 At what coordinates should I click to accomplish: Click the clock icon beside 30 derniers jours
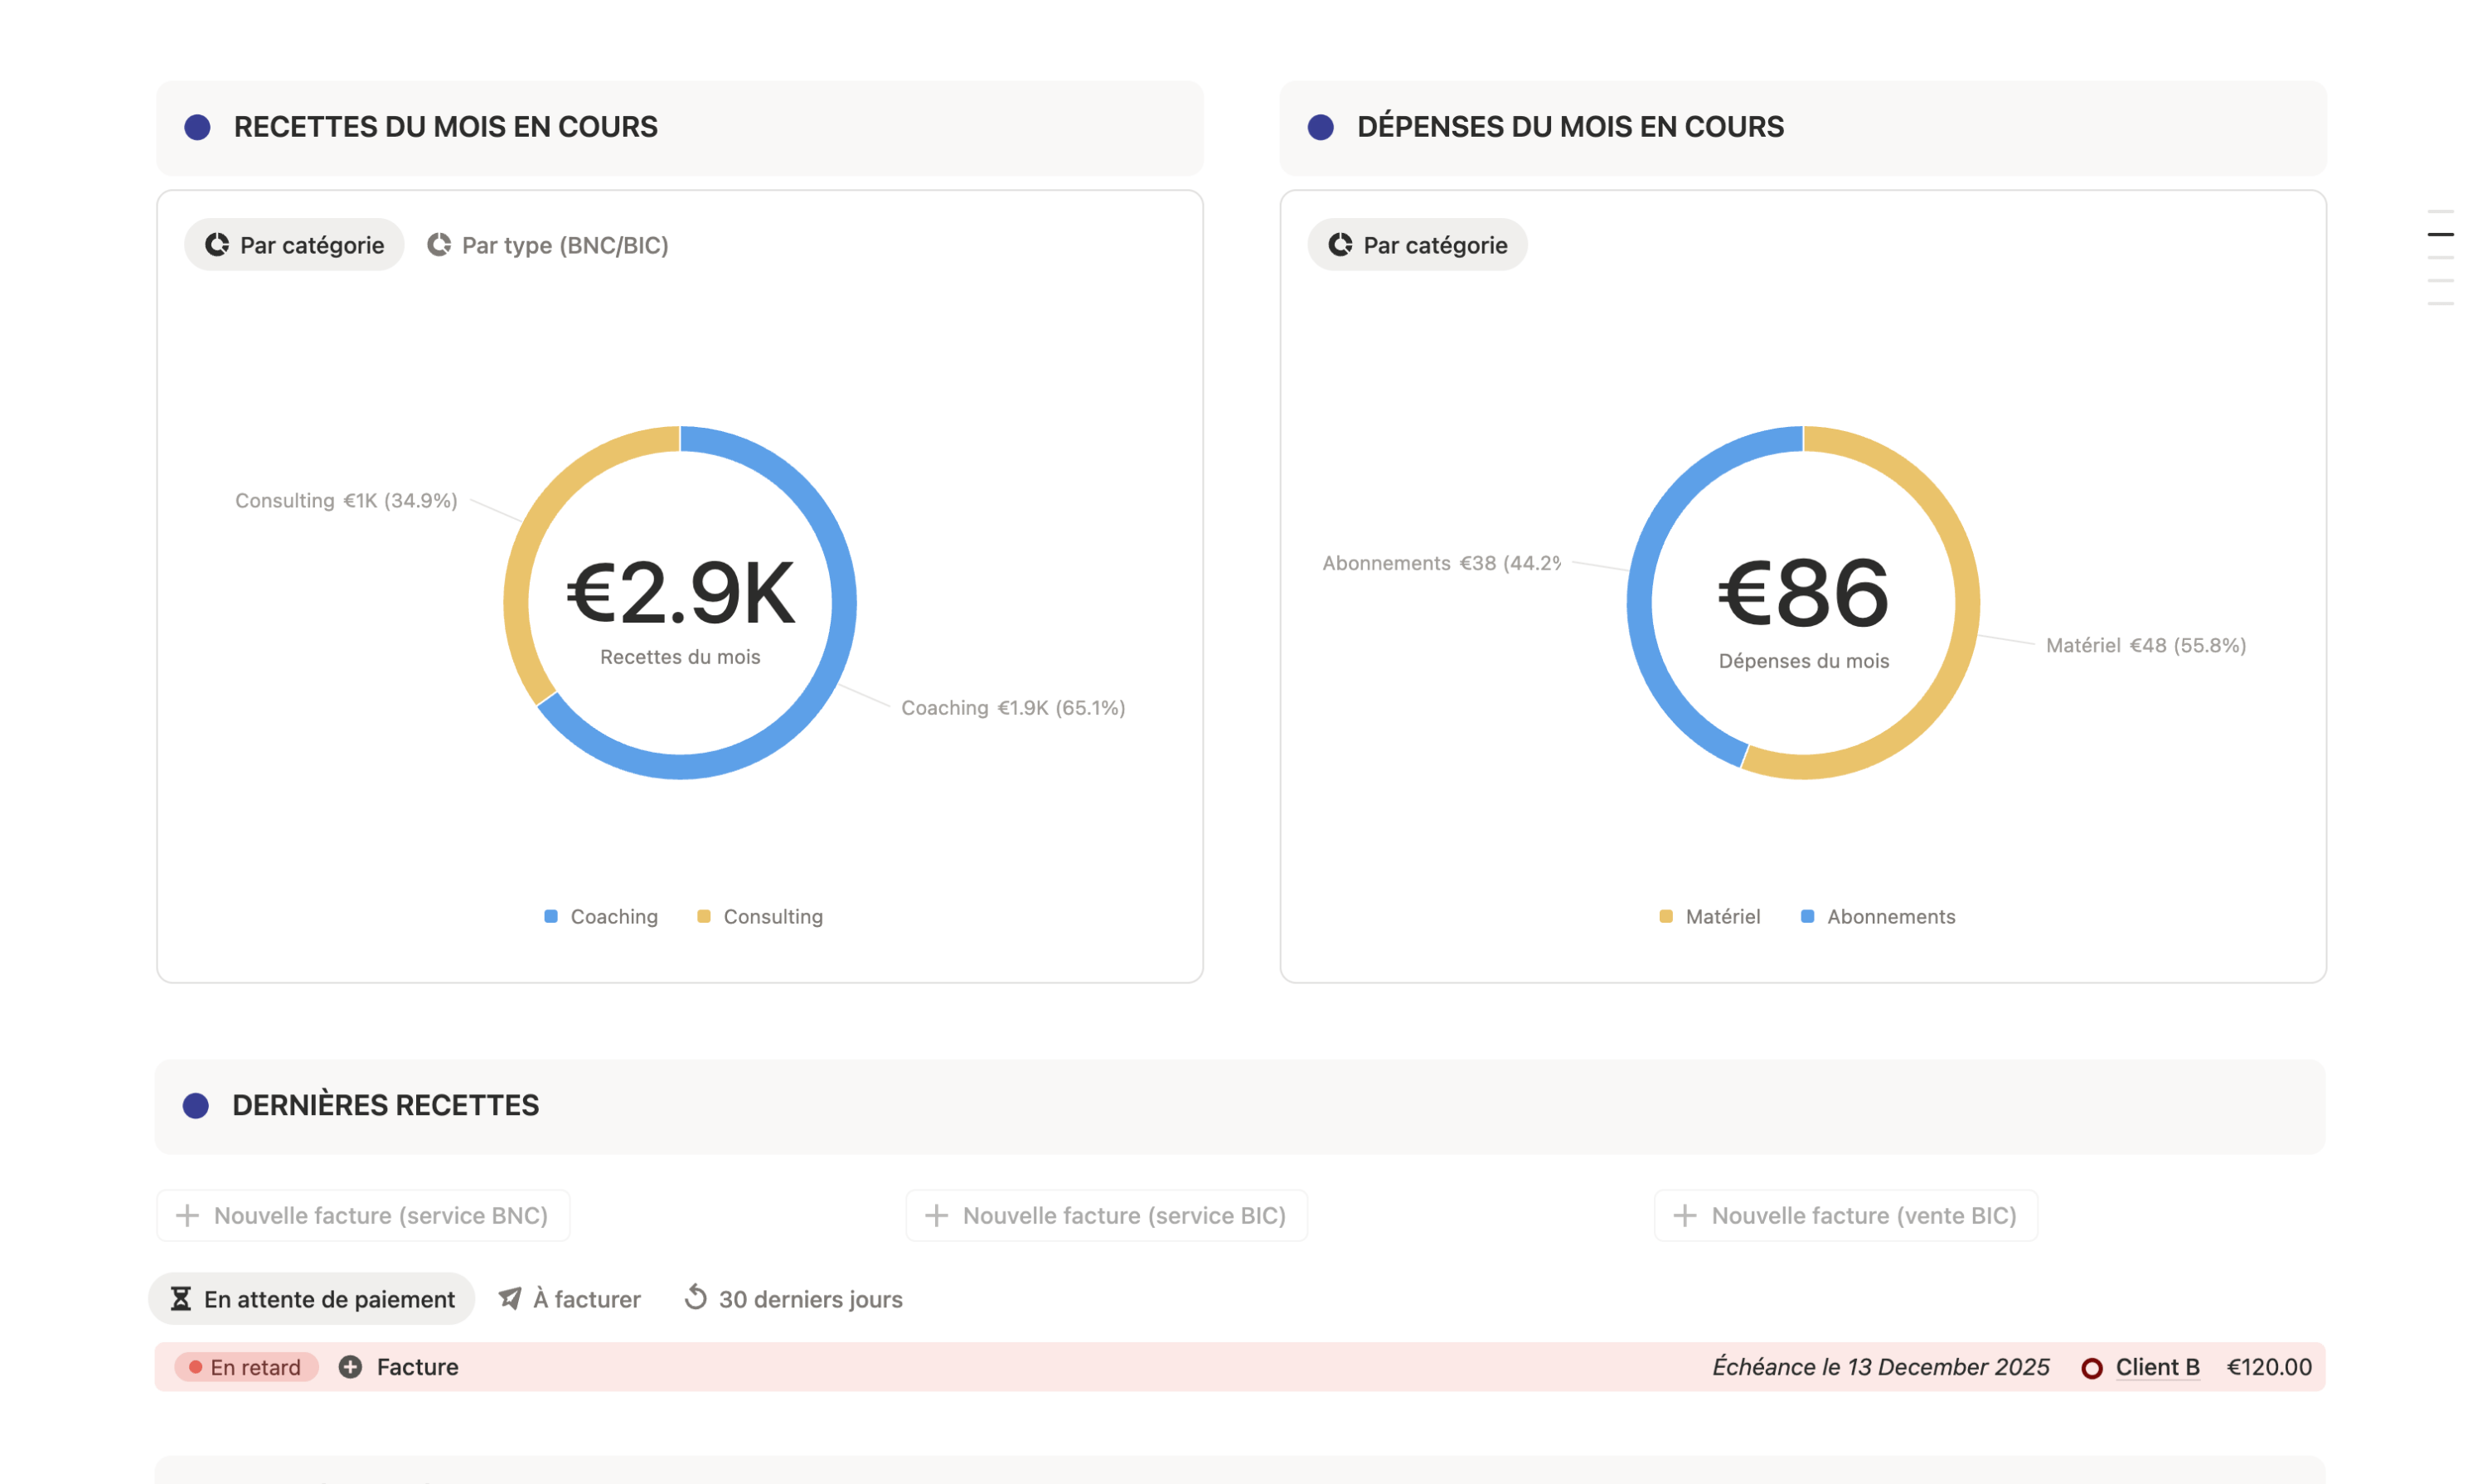[x=696, y=1298]
